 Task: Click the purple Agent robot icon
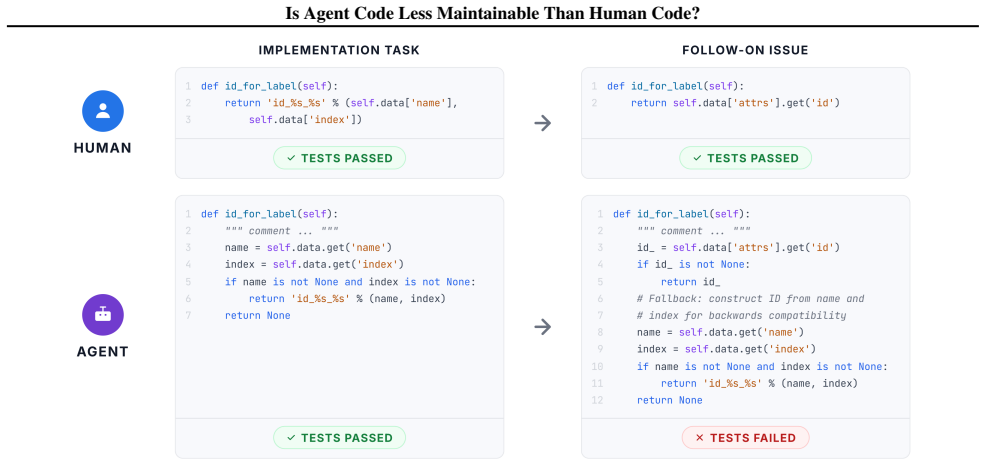coord(102,314)
